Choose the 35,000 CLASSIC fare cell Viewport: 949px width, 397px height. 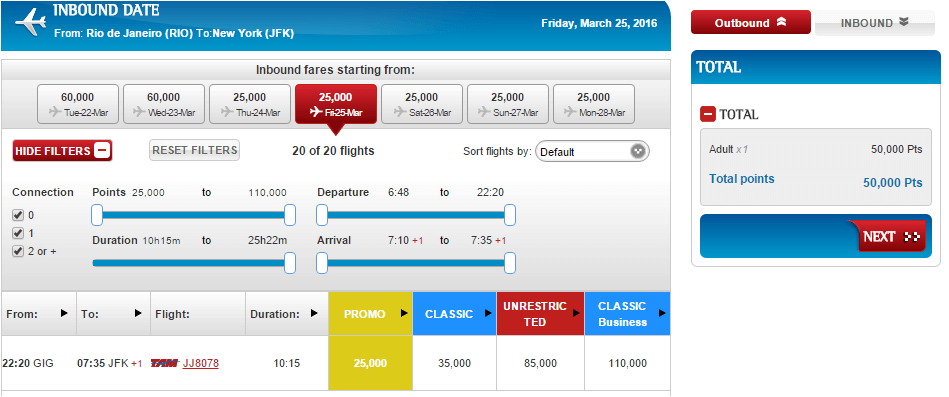click(x=455, y=364)
